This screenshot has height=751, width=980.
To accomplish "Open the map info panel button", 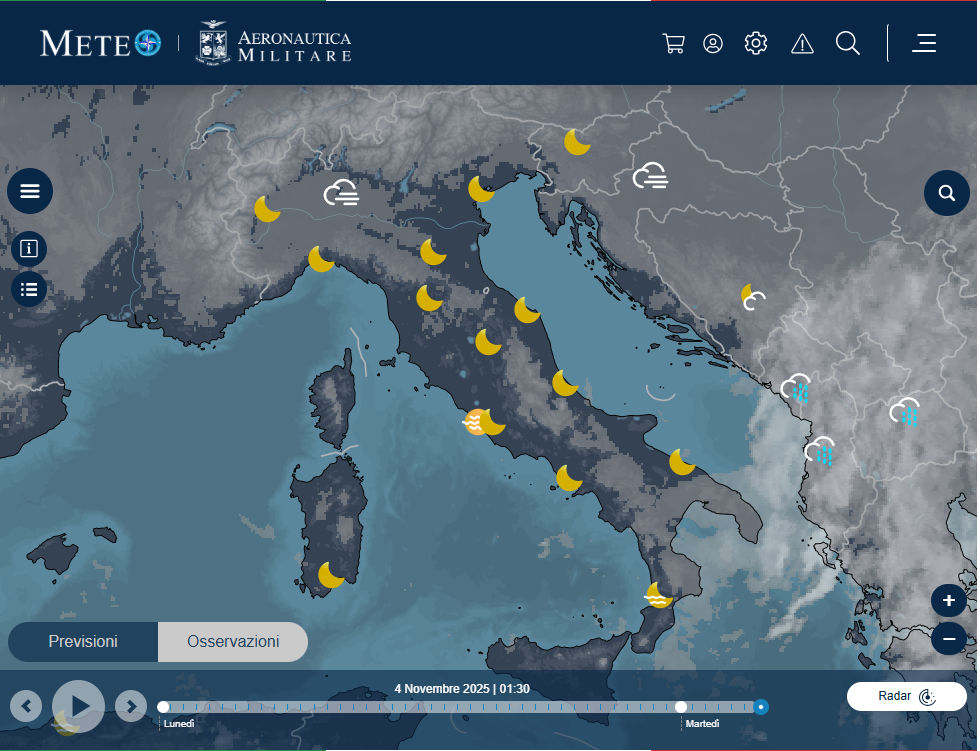I will [29, 248].
